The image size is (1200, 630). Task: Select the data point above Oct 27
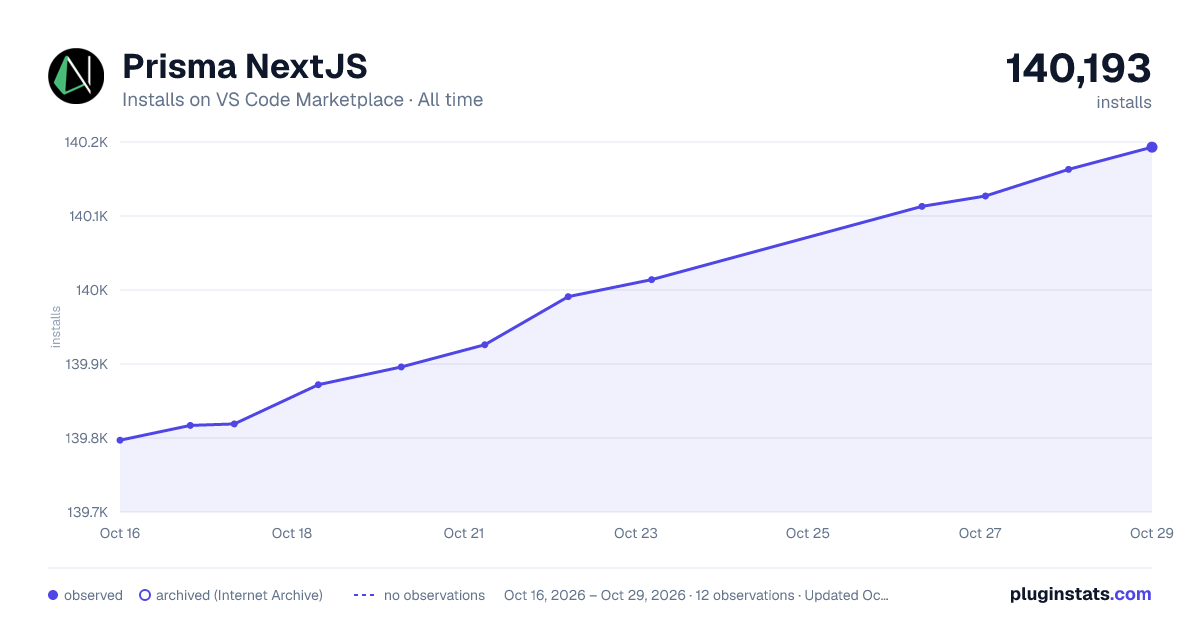pyautogui.click(x=985, y=196)
